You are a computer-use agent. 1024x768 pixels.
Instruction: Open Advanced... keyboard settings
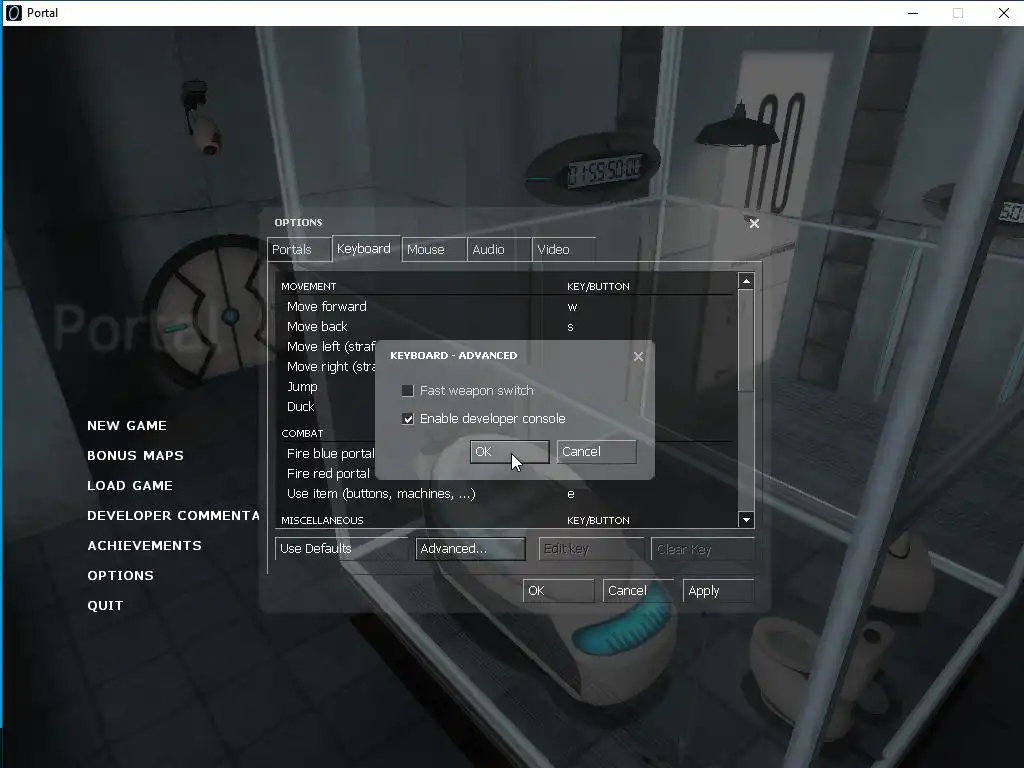click(x=470, y=549)
